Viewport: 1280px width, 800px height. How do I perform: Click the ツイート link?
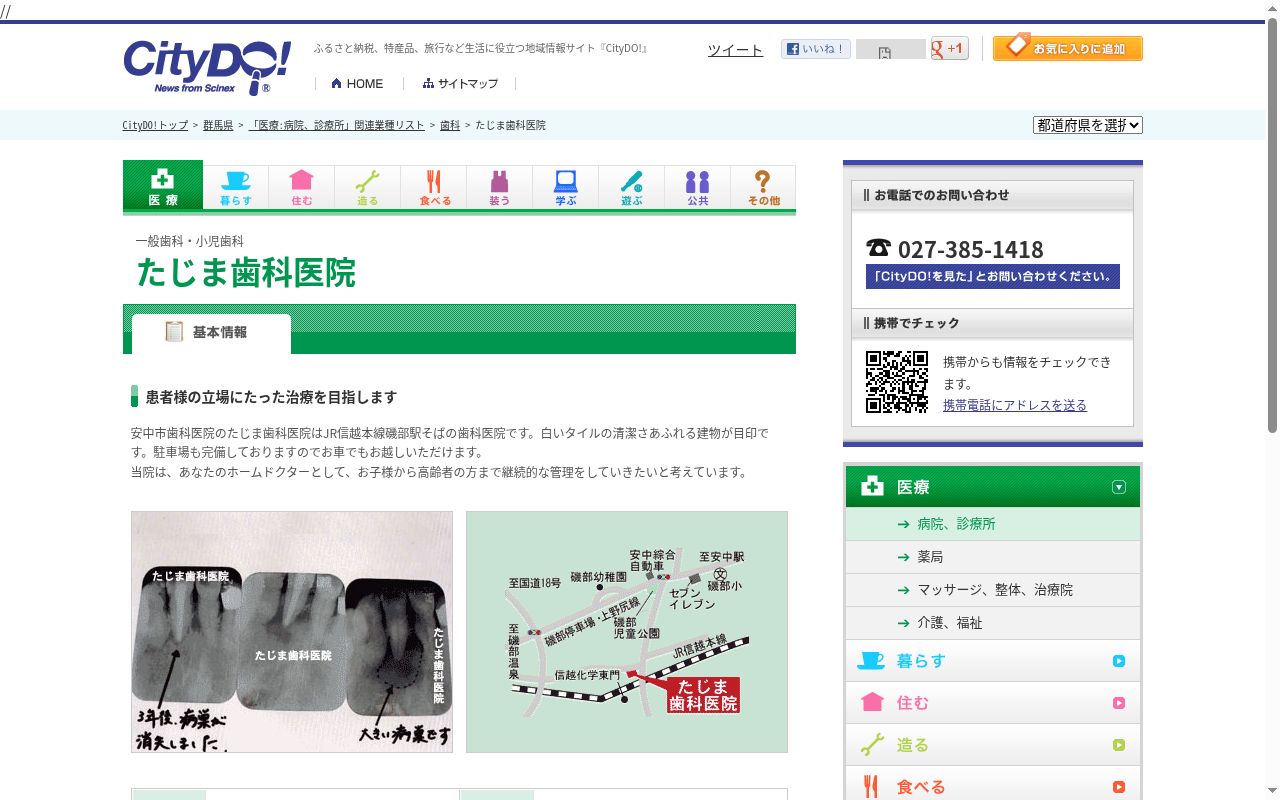[735, 50]
